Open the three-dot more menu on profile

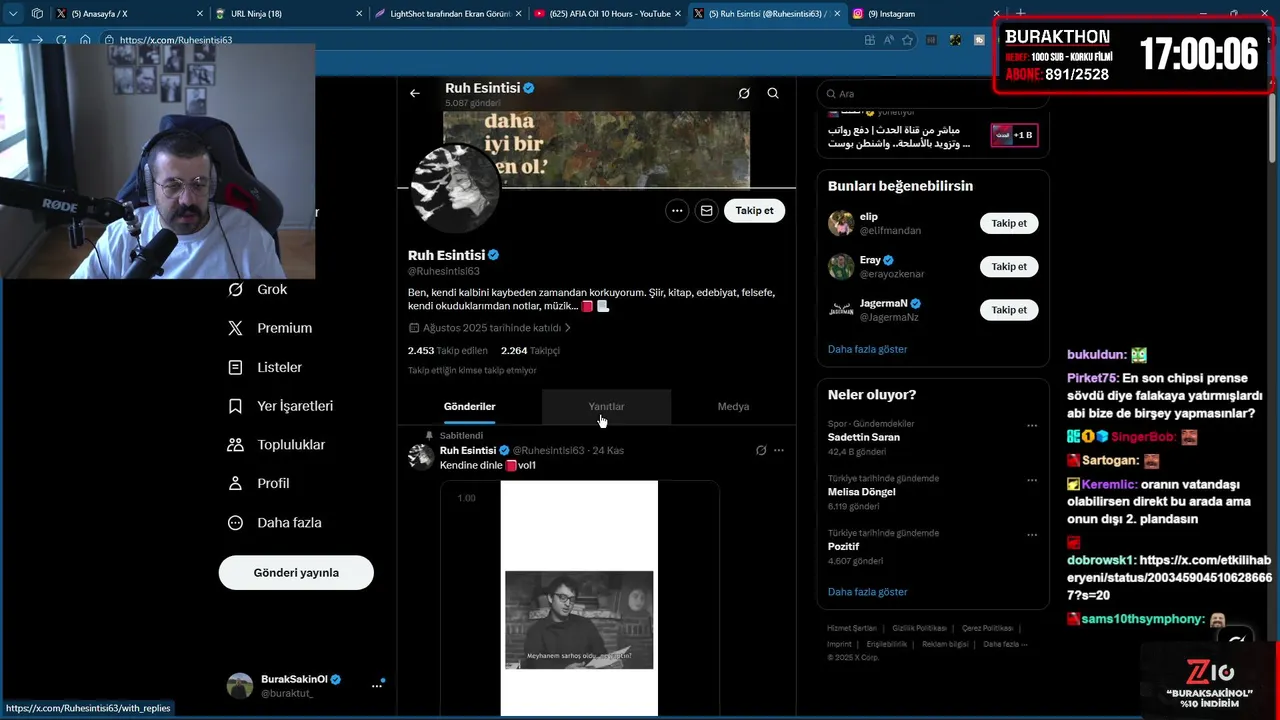[677, 211]
